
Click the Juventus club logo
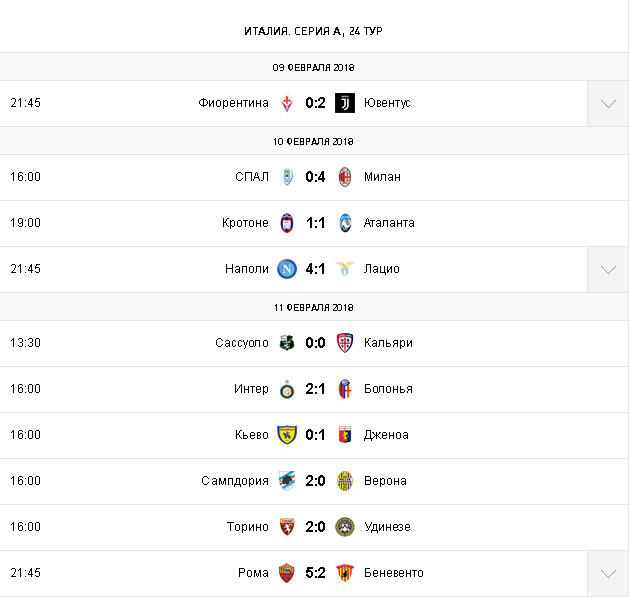[345, 103]
